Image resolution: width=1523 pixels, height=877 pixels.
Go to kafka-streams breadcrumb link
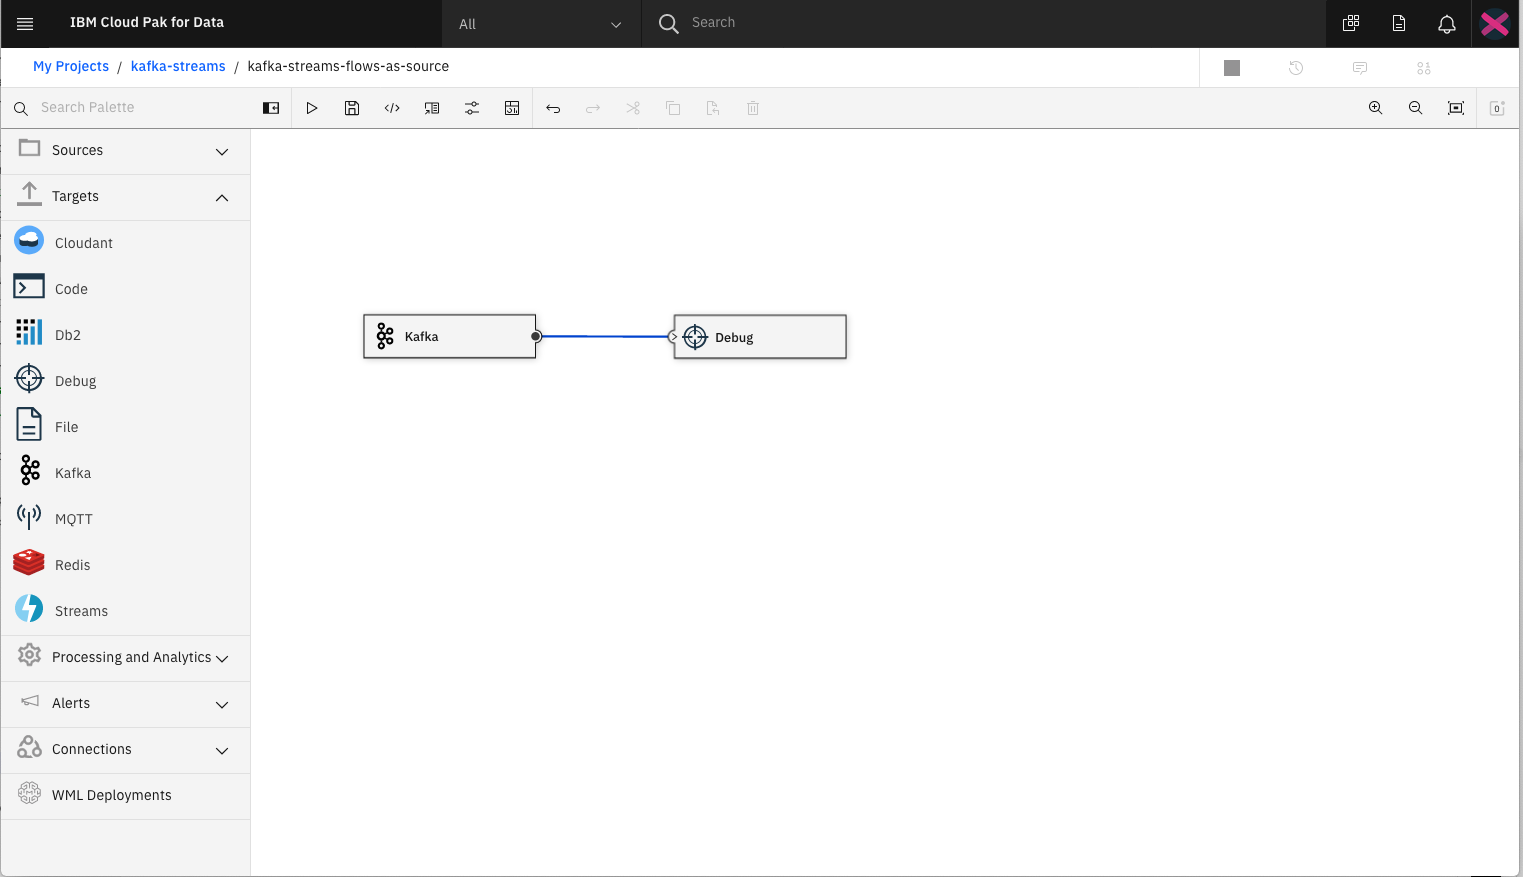pyautogui.click(x=178, y=66)
